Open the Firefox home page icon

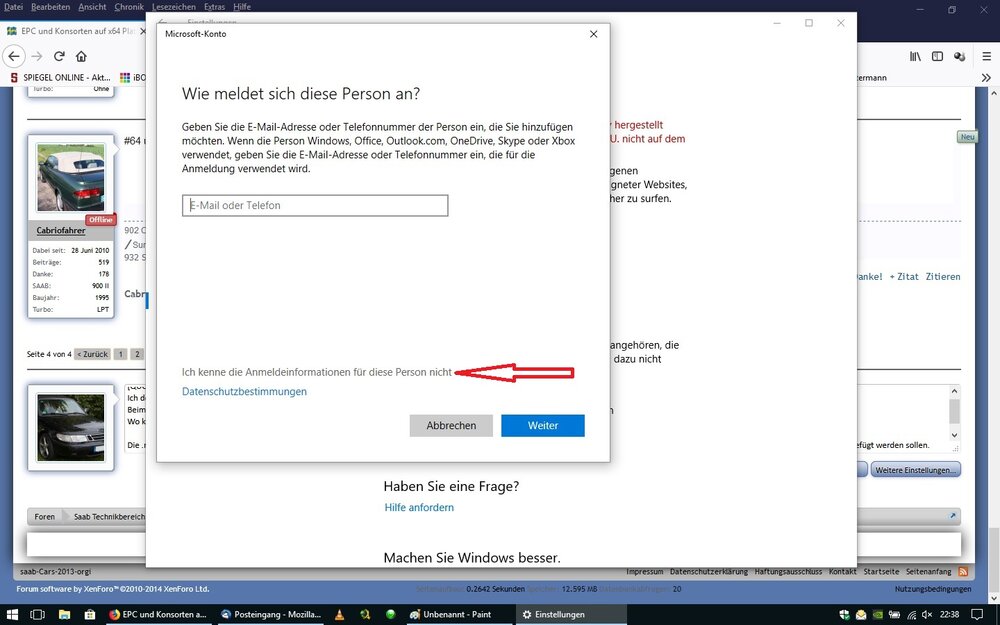[81, 56]
